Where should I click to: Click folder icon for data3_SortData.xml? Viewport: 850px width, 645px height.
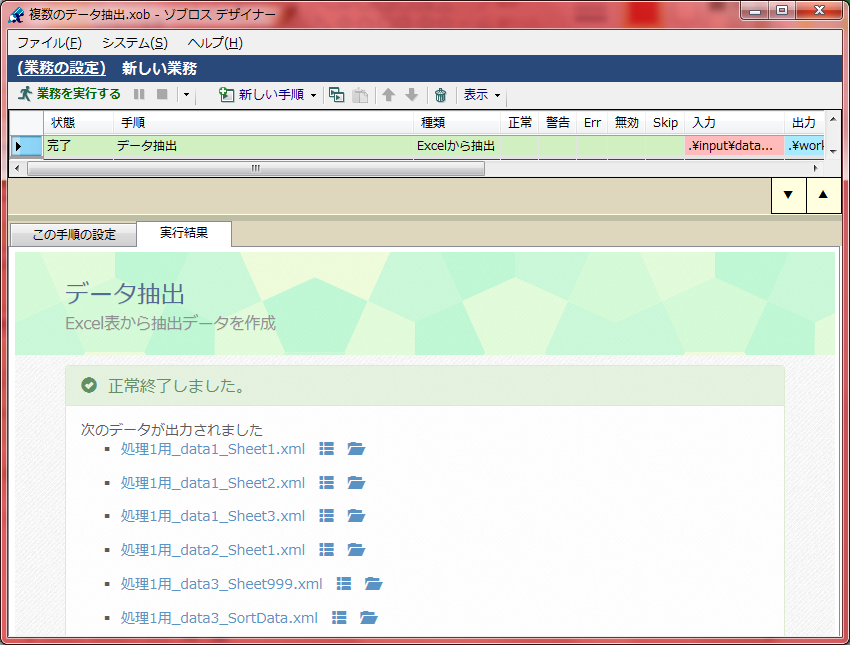coord(369,617)
